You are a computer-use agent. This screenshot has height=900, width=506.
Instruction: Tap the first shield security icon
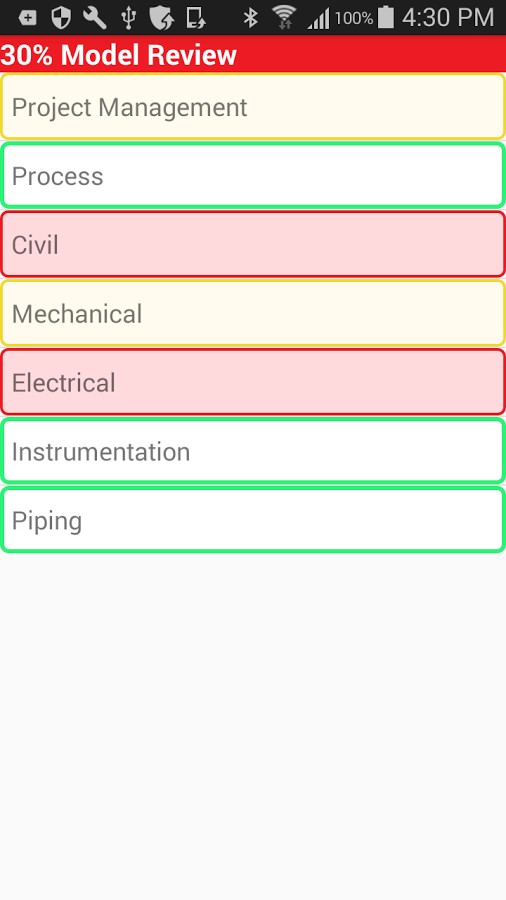click(61, 18)
